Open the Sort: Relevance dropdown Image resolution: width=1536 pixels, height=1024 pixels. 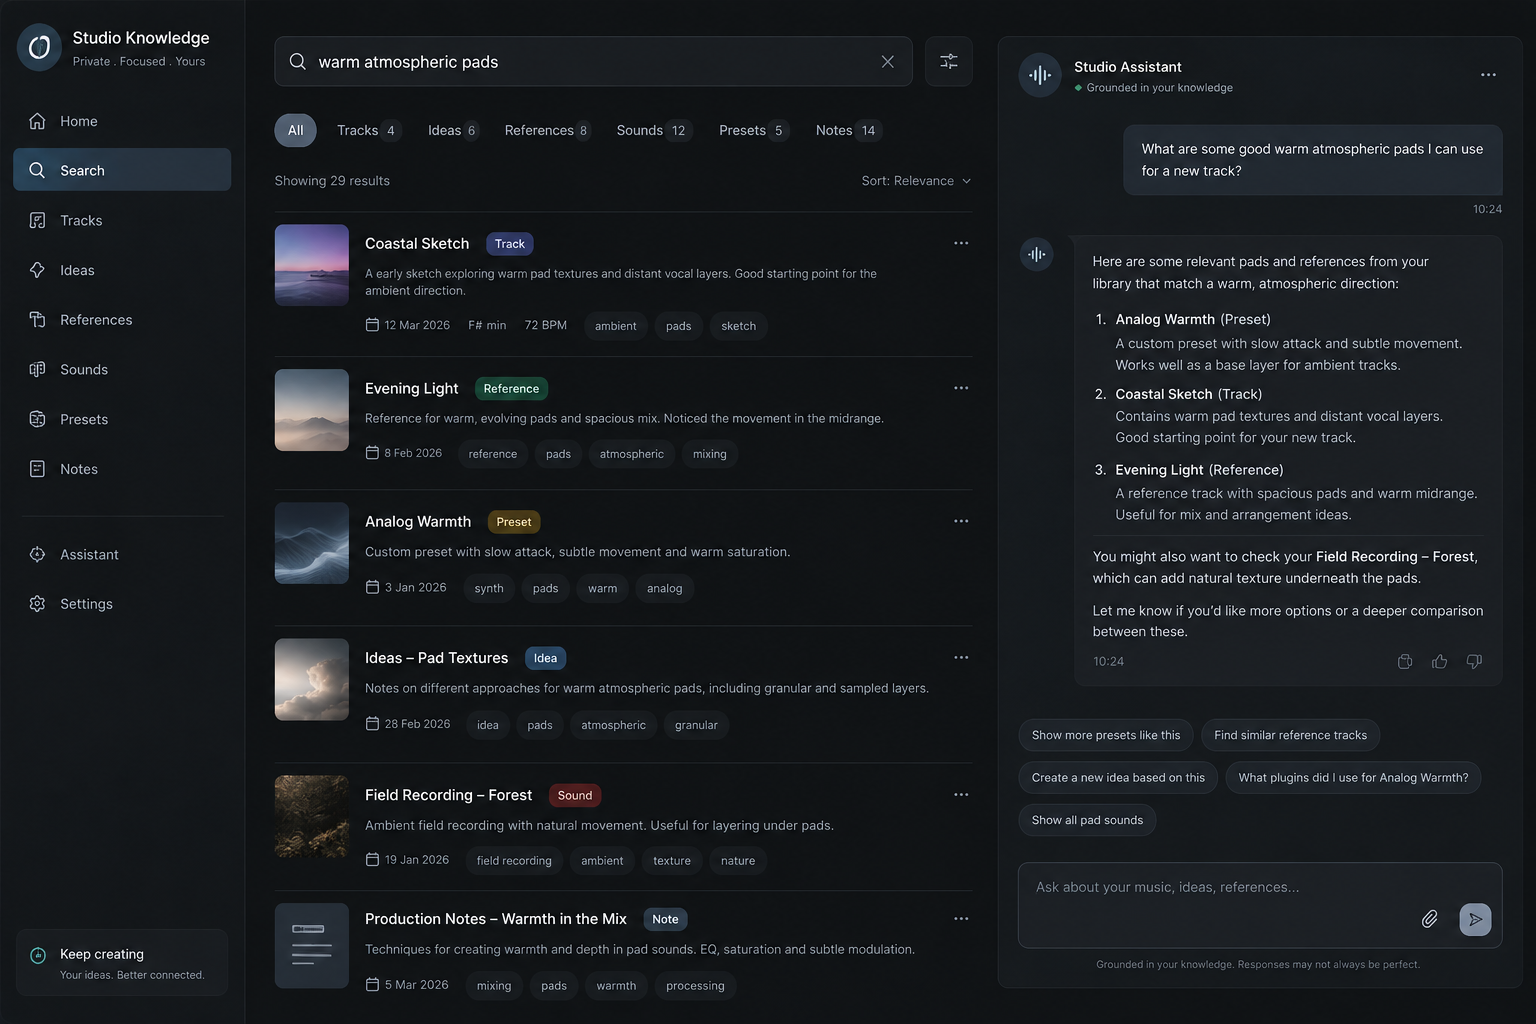[x=916, y=181]
